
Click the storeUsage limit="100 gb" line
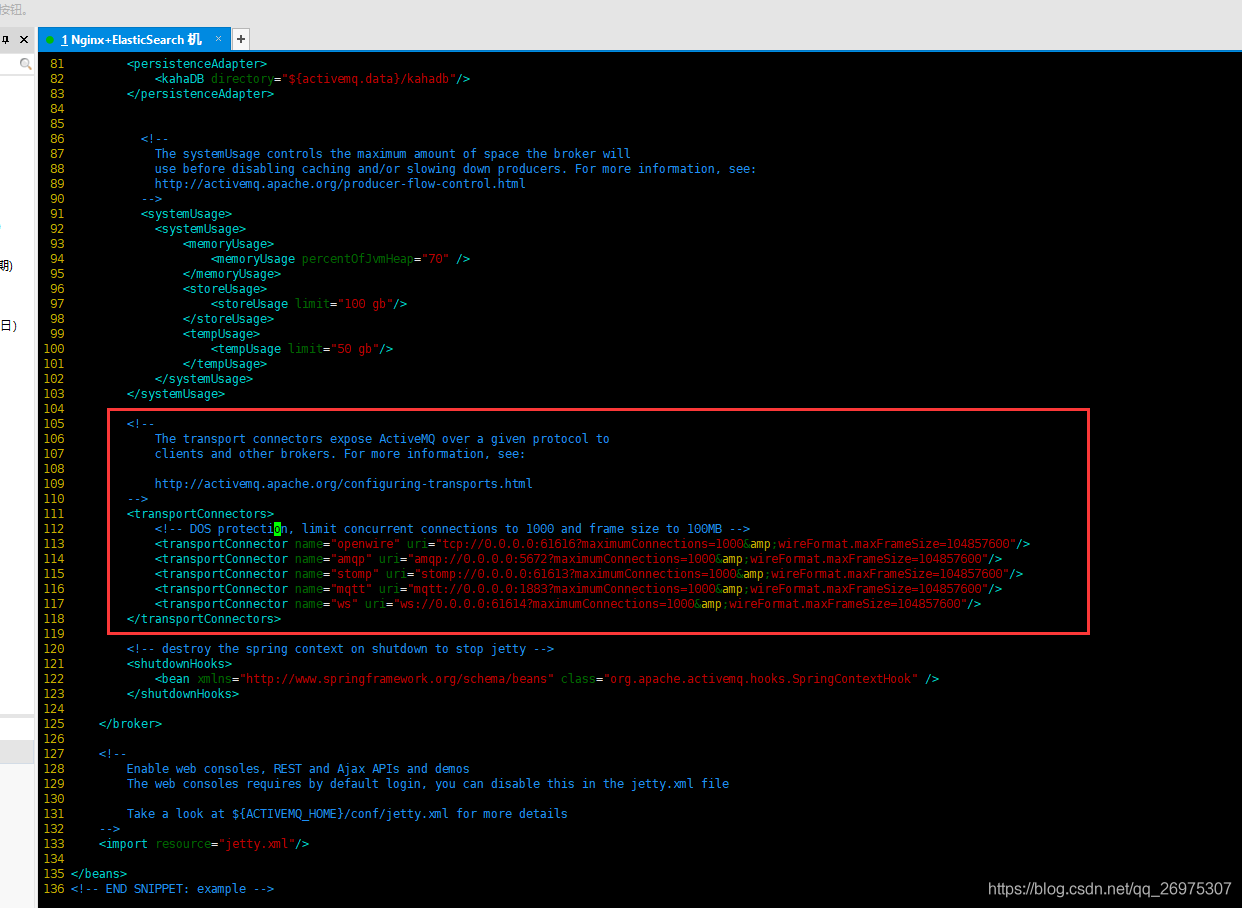pyautogui.click(x=309, y=304)
